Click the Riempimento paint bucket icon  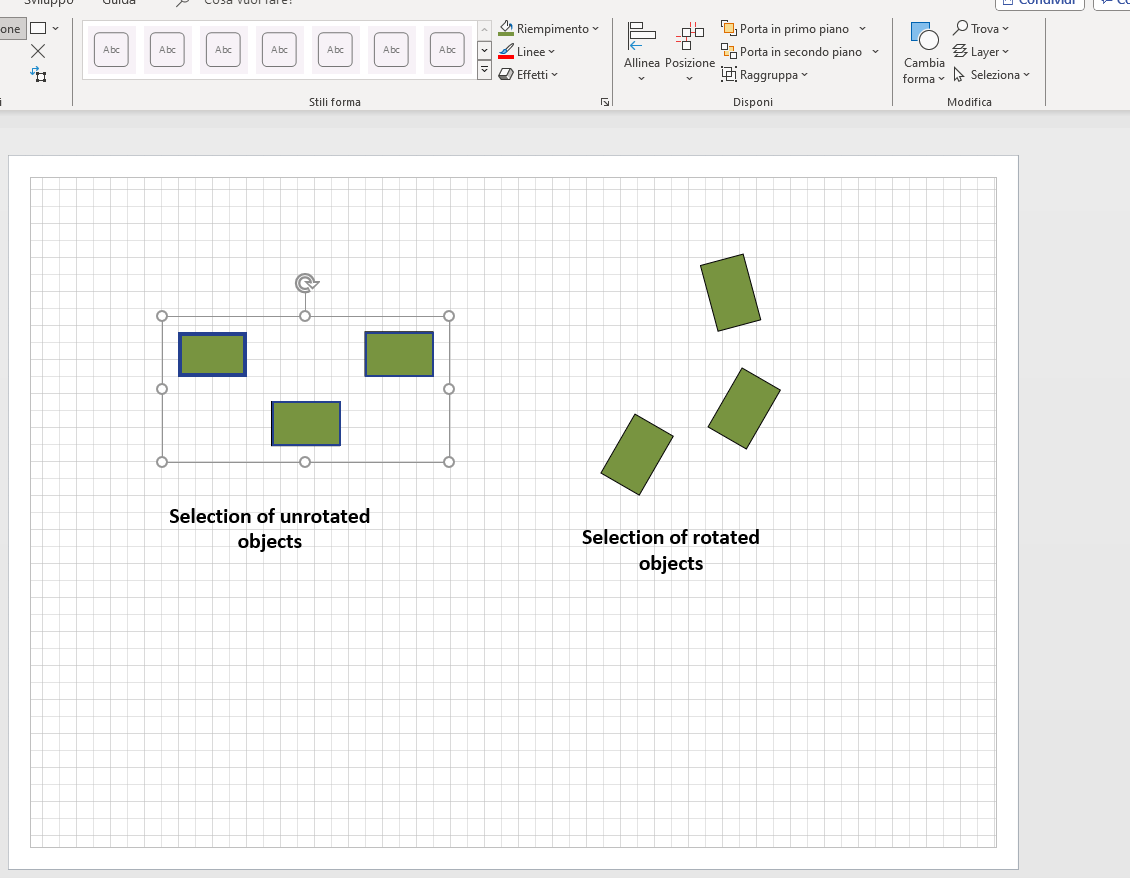506,28
